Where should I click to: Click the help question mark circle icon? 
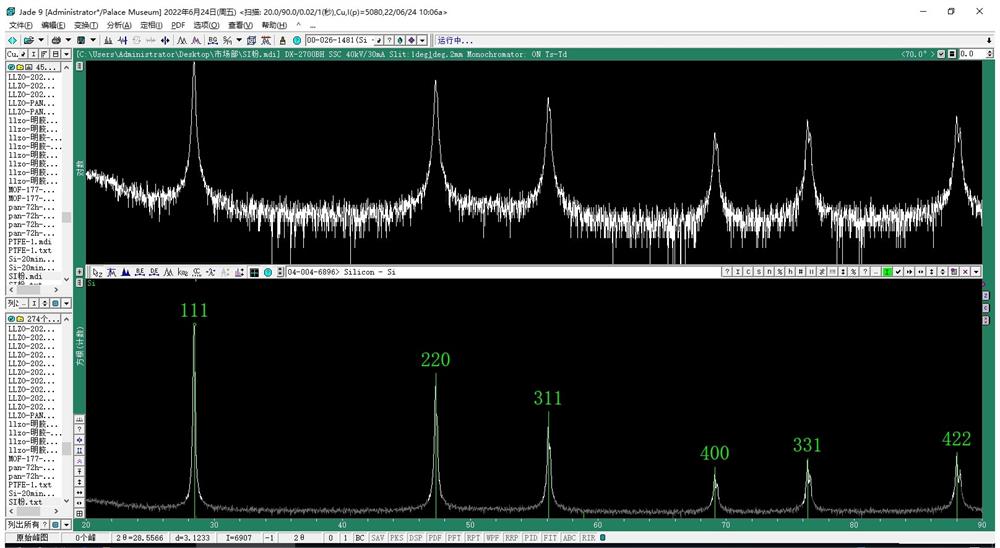[297, 40]
